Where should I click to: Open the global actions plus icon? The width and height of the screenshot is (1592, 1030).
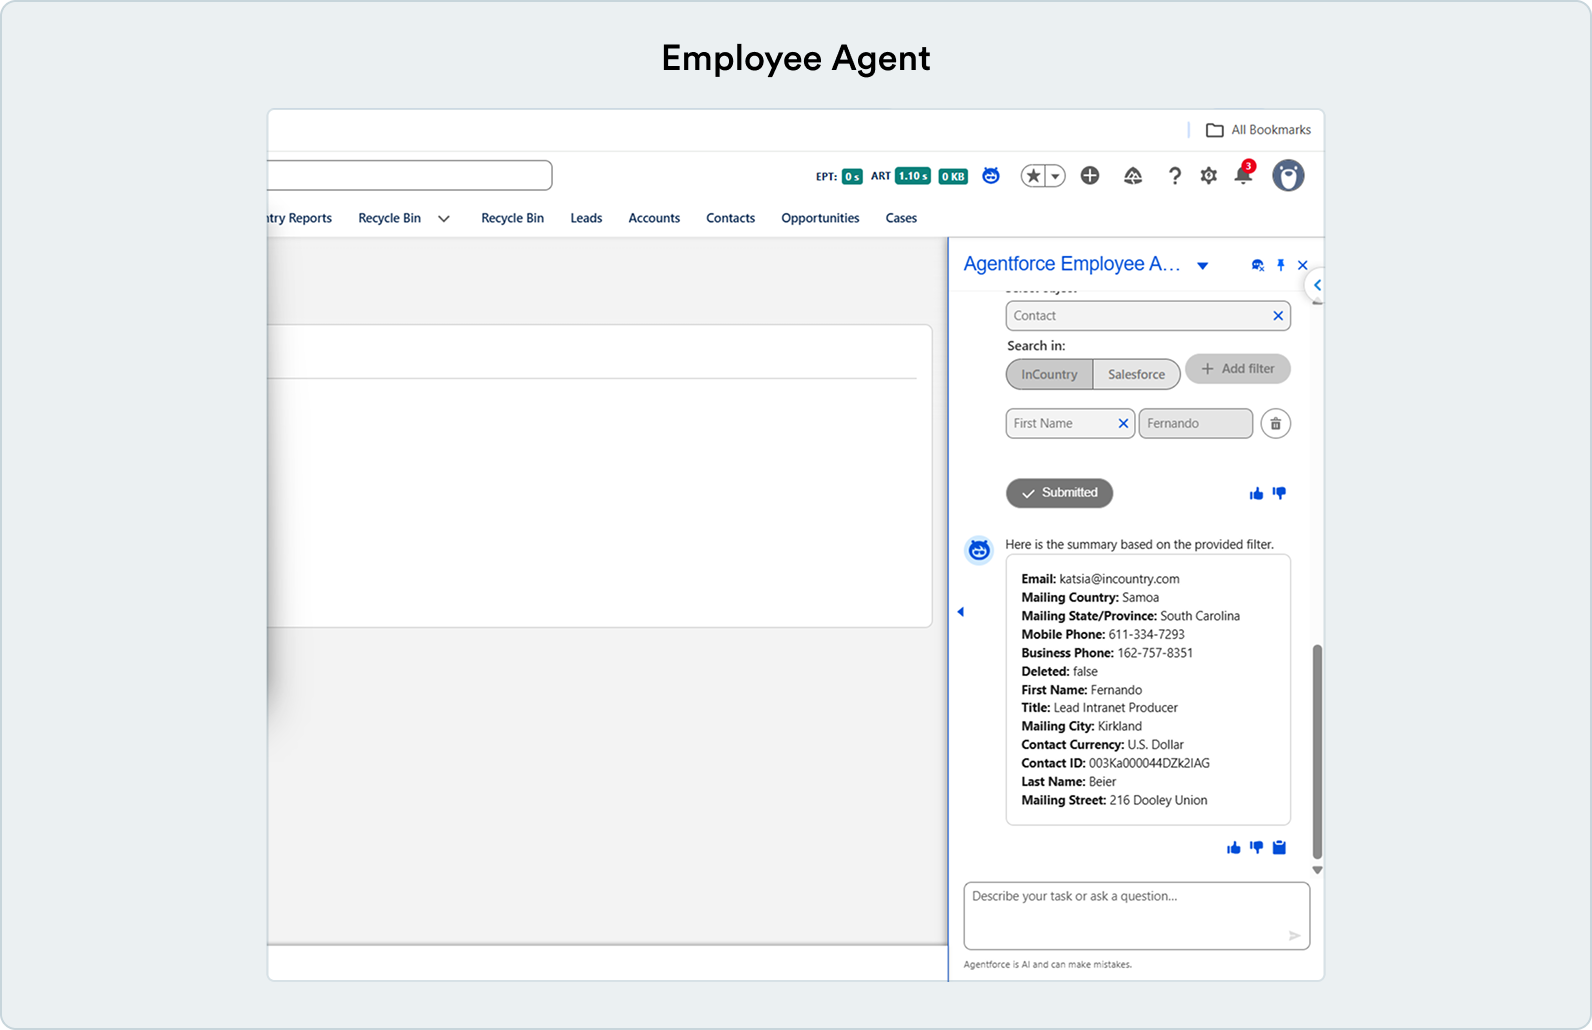(x=1090, y=176)
